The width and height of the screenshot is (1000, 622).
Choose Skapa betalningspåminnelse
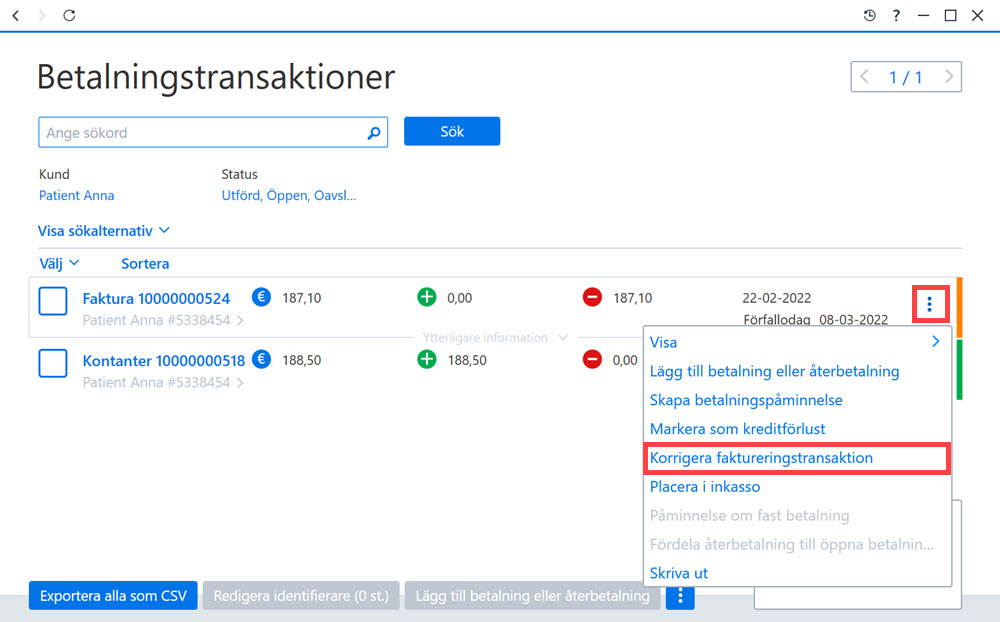click(x=797, y=400)
